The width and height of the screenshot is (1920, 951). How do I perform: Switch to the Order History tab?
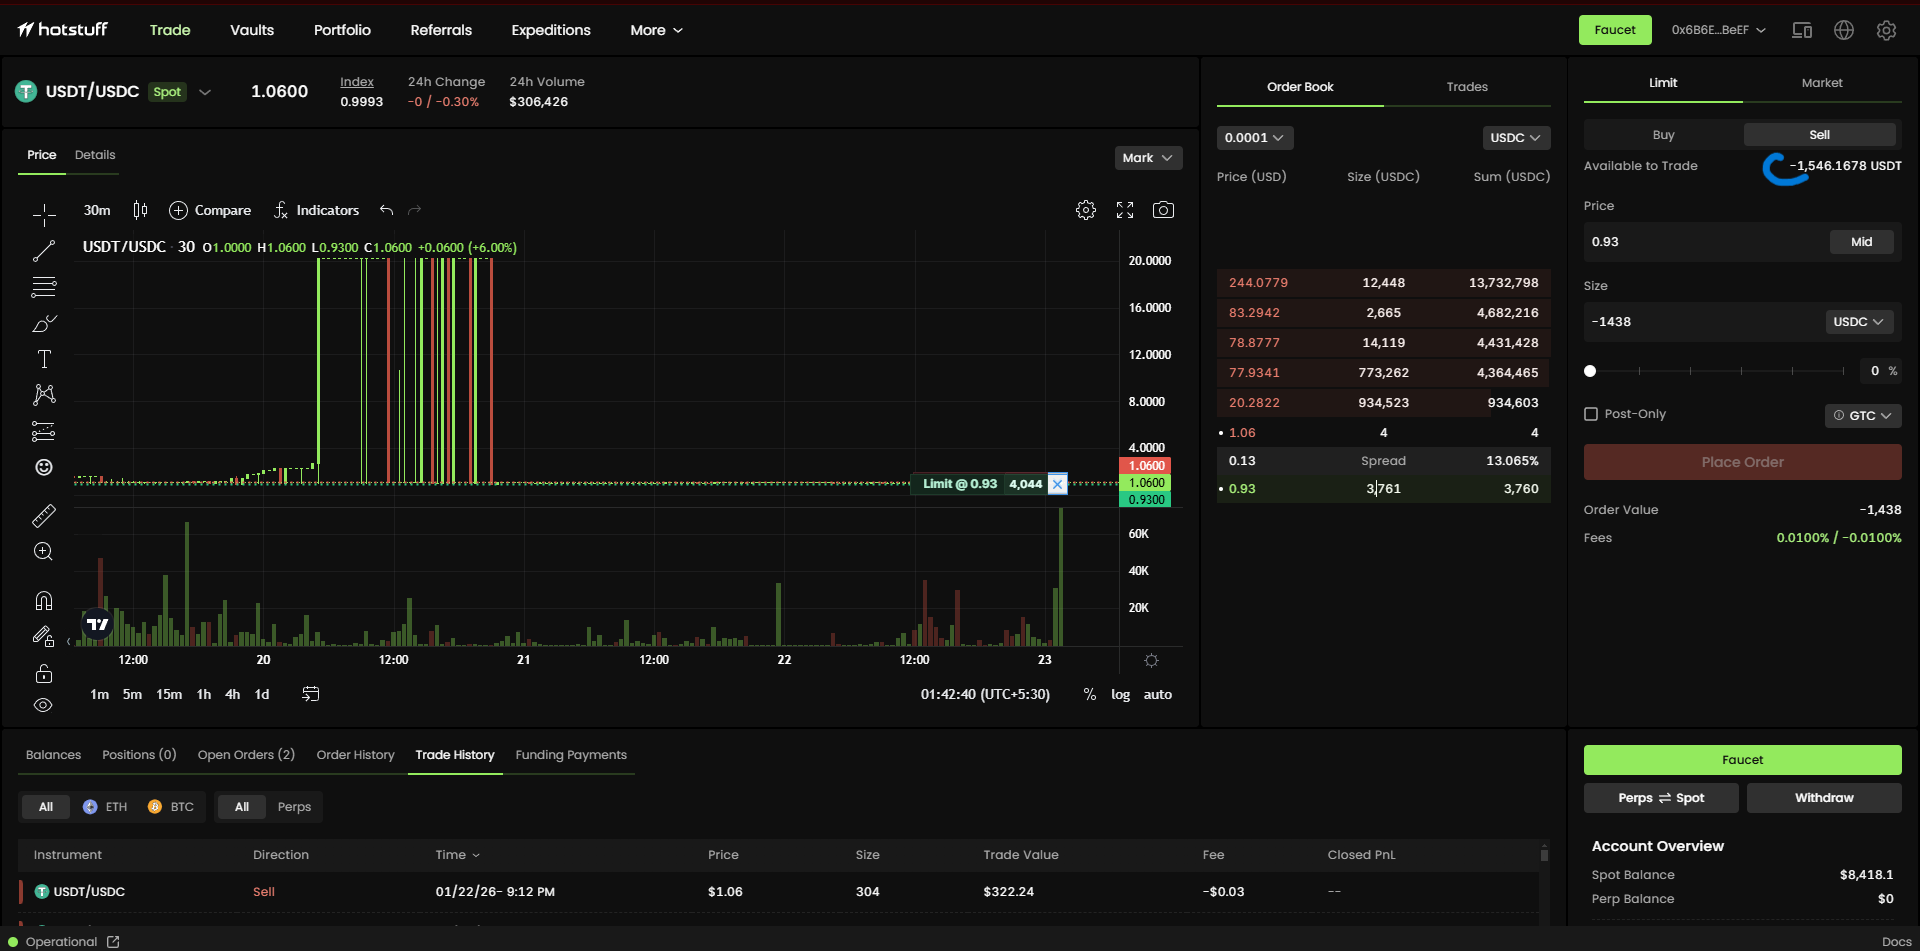tap(355, 755)
